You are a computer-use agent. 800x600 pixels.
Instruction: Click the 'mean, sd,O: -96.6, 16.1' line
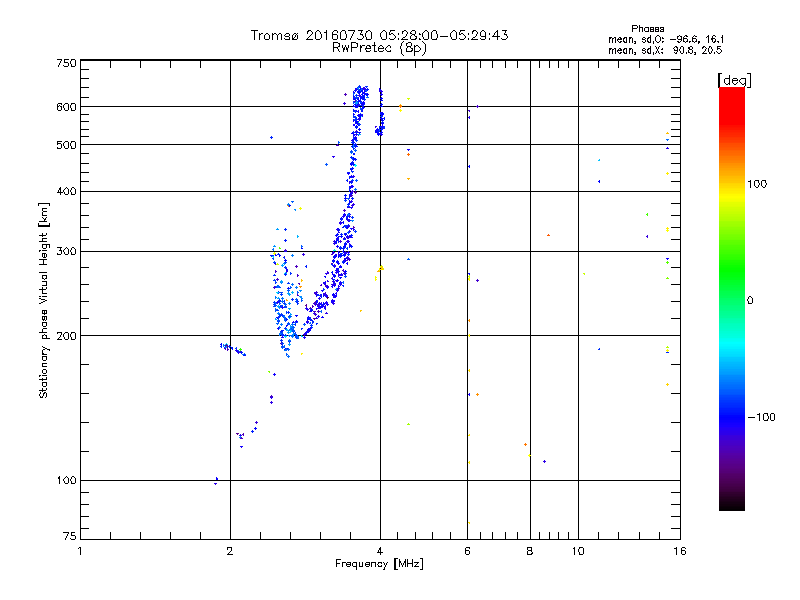666,39
